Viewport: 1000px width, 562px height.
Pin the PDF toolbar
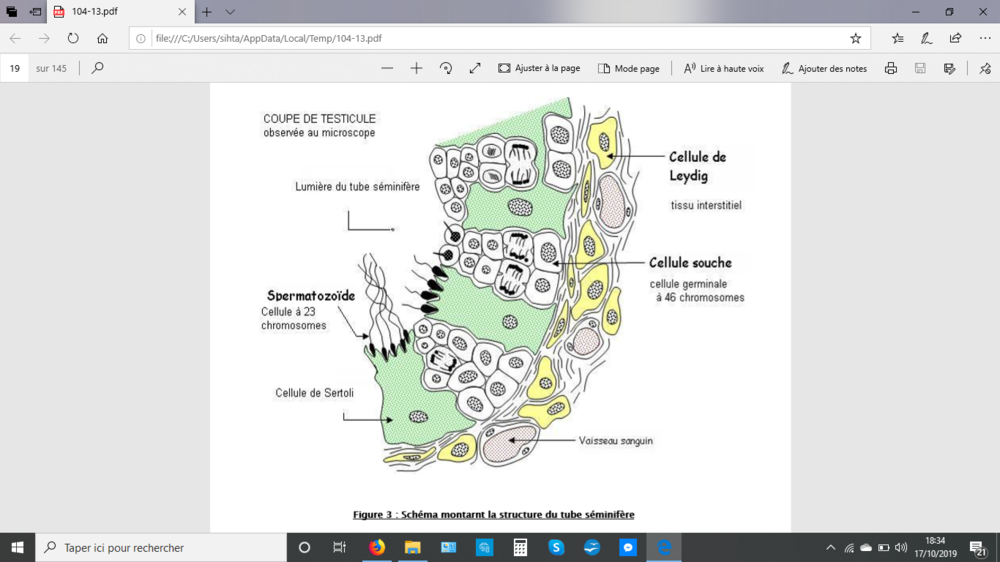[985, 68]
